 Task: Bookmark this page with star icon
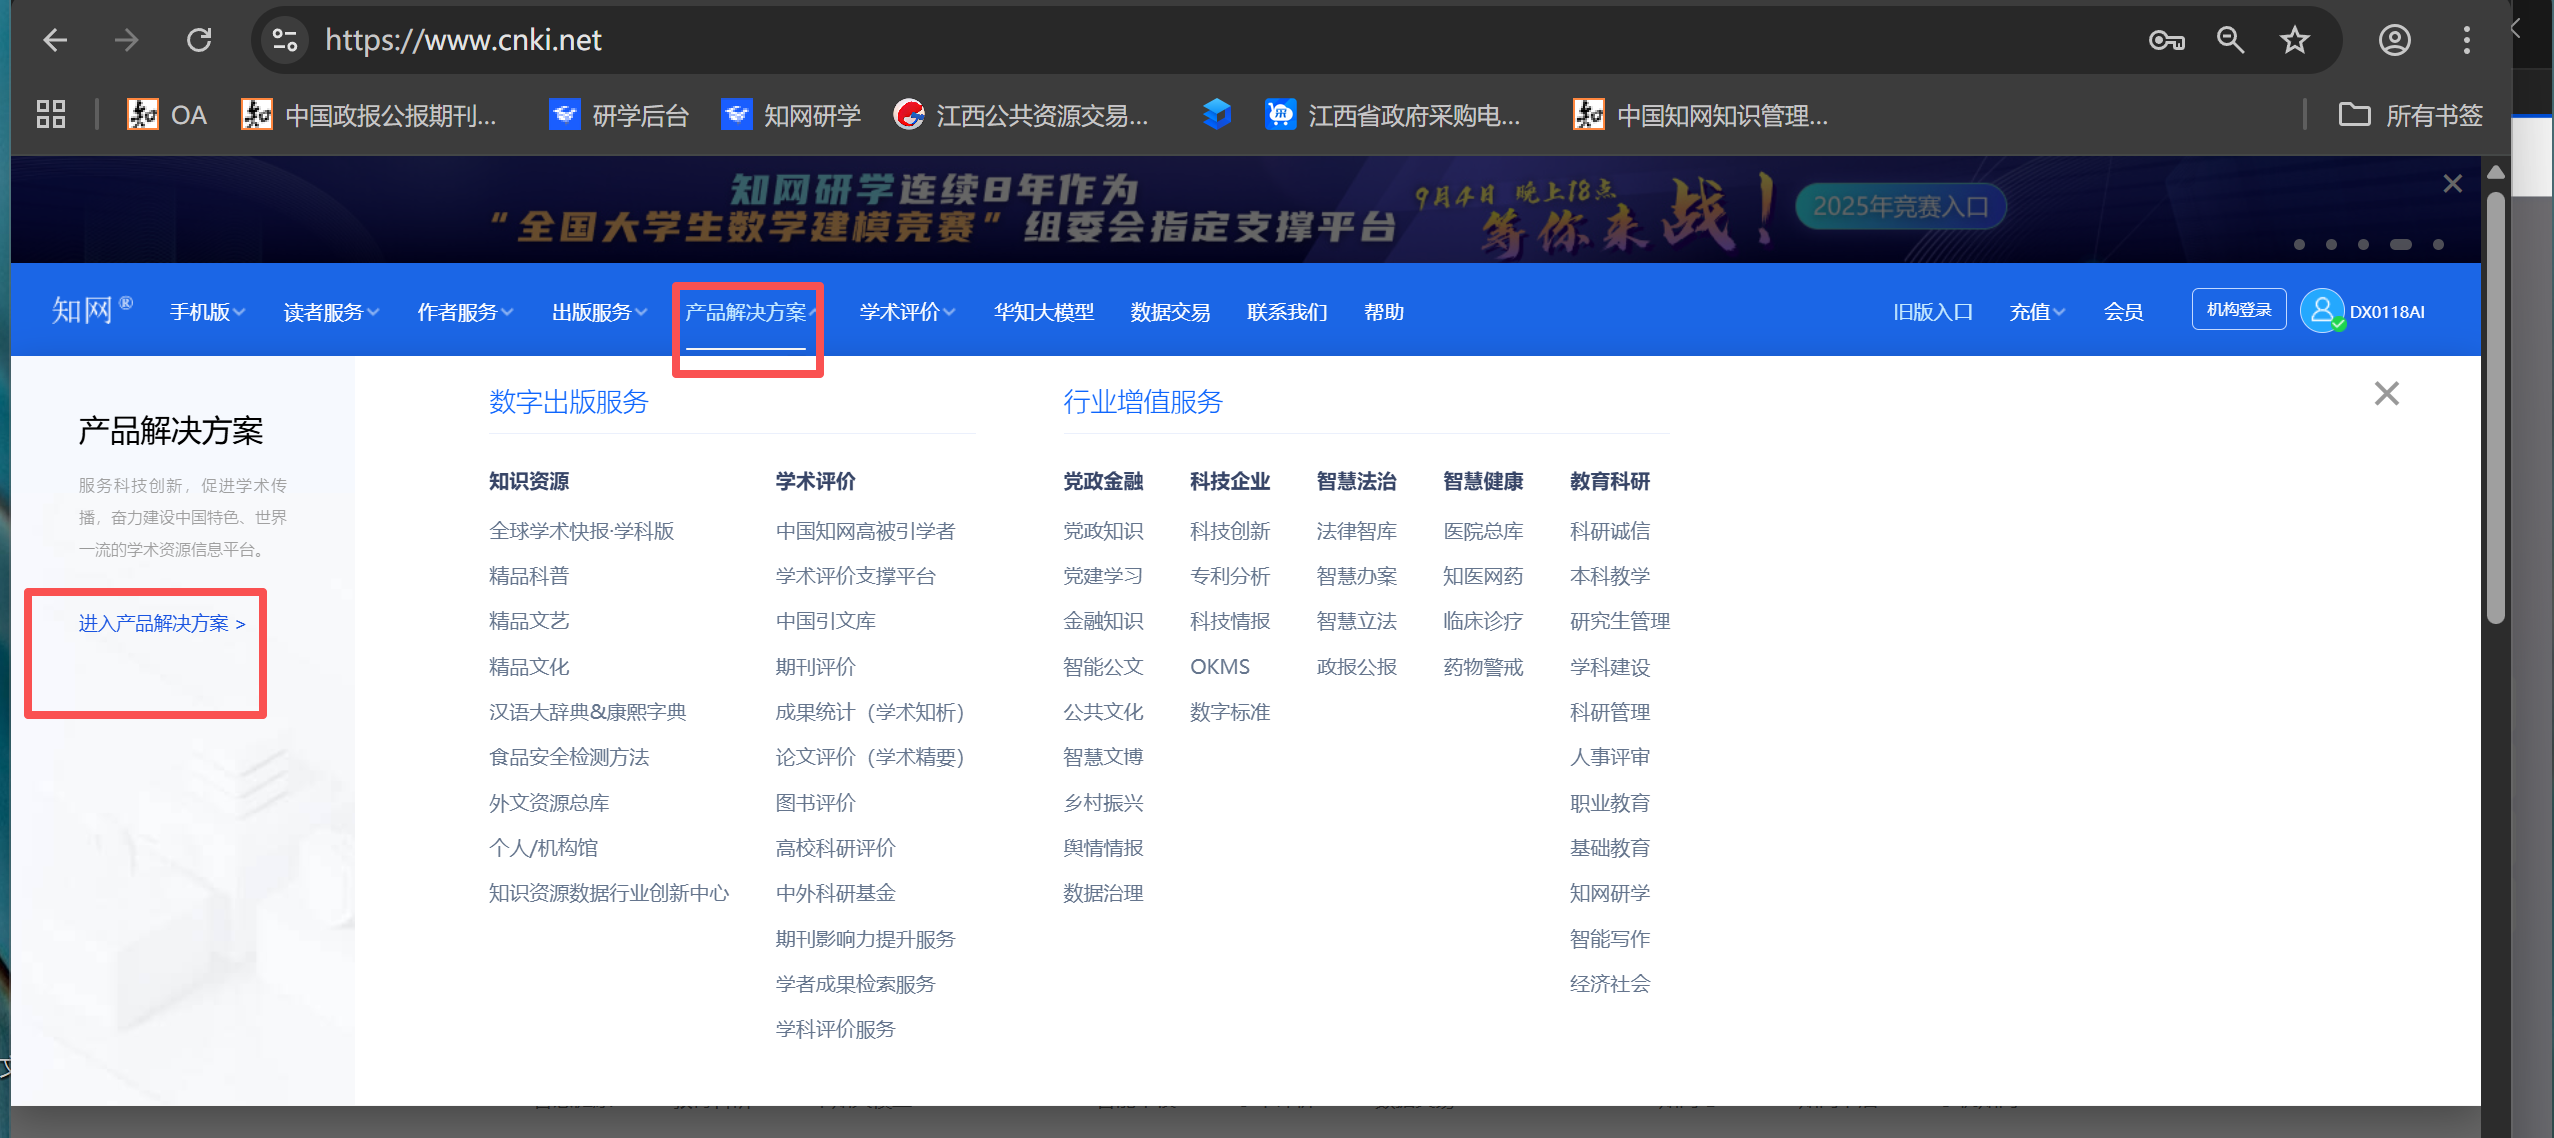(x=2294, y=40)
